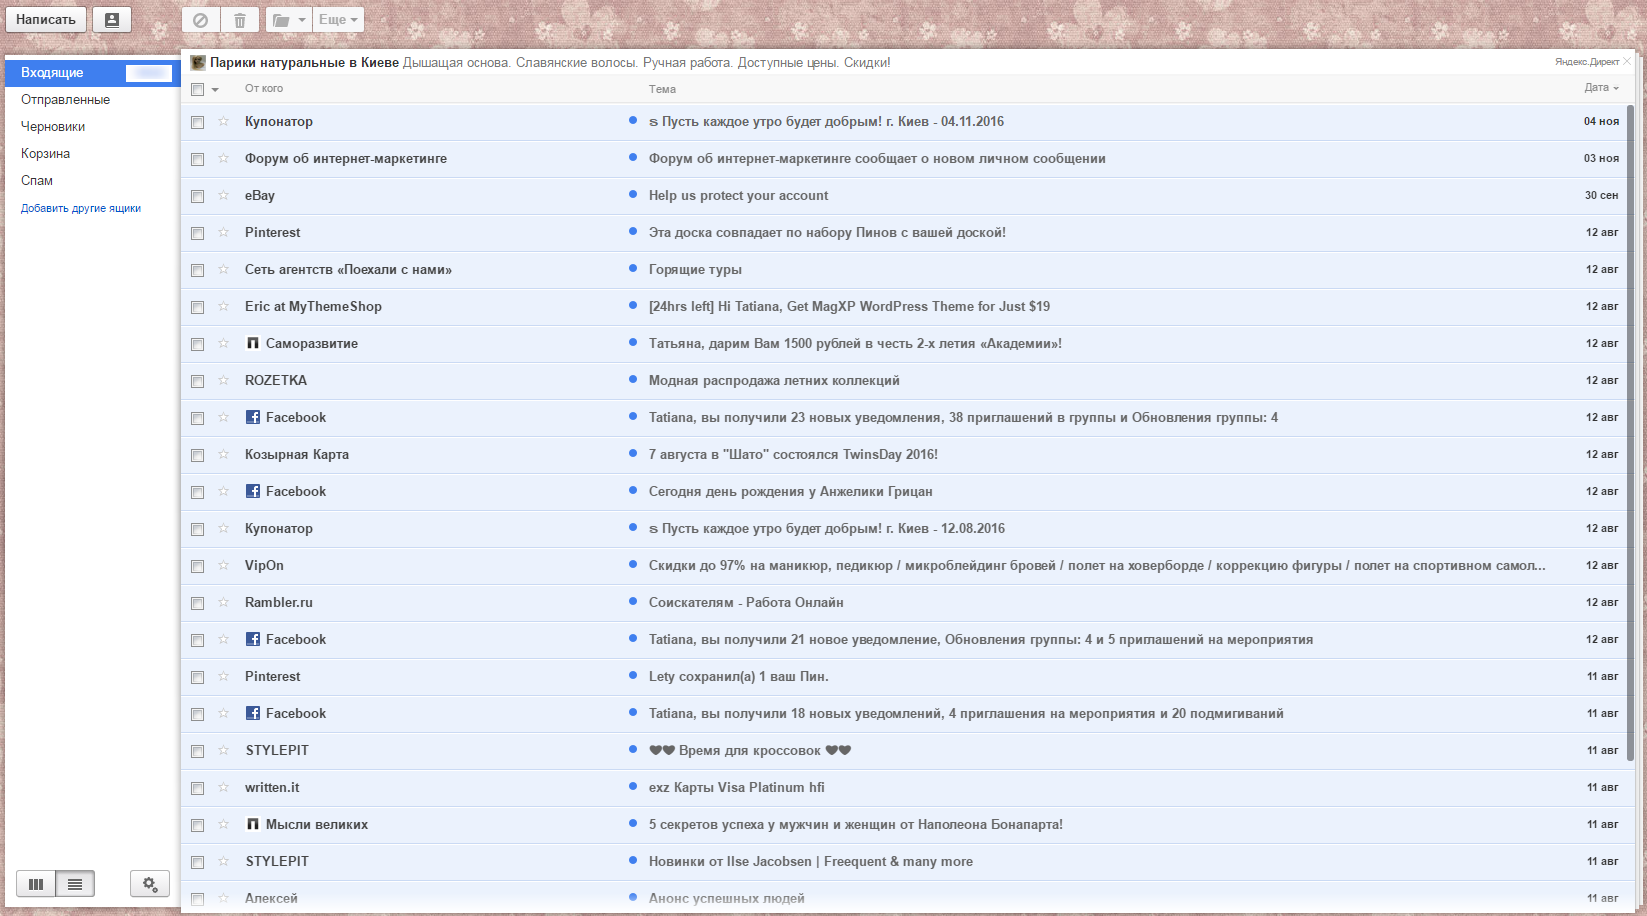Star the VipOn message
Image resolution: width=1647 pixels, height=916 pixels.
coord(223,565)
